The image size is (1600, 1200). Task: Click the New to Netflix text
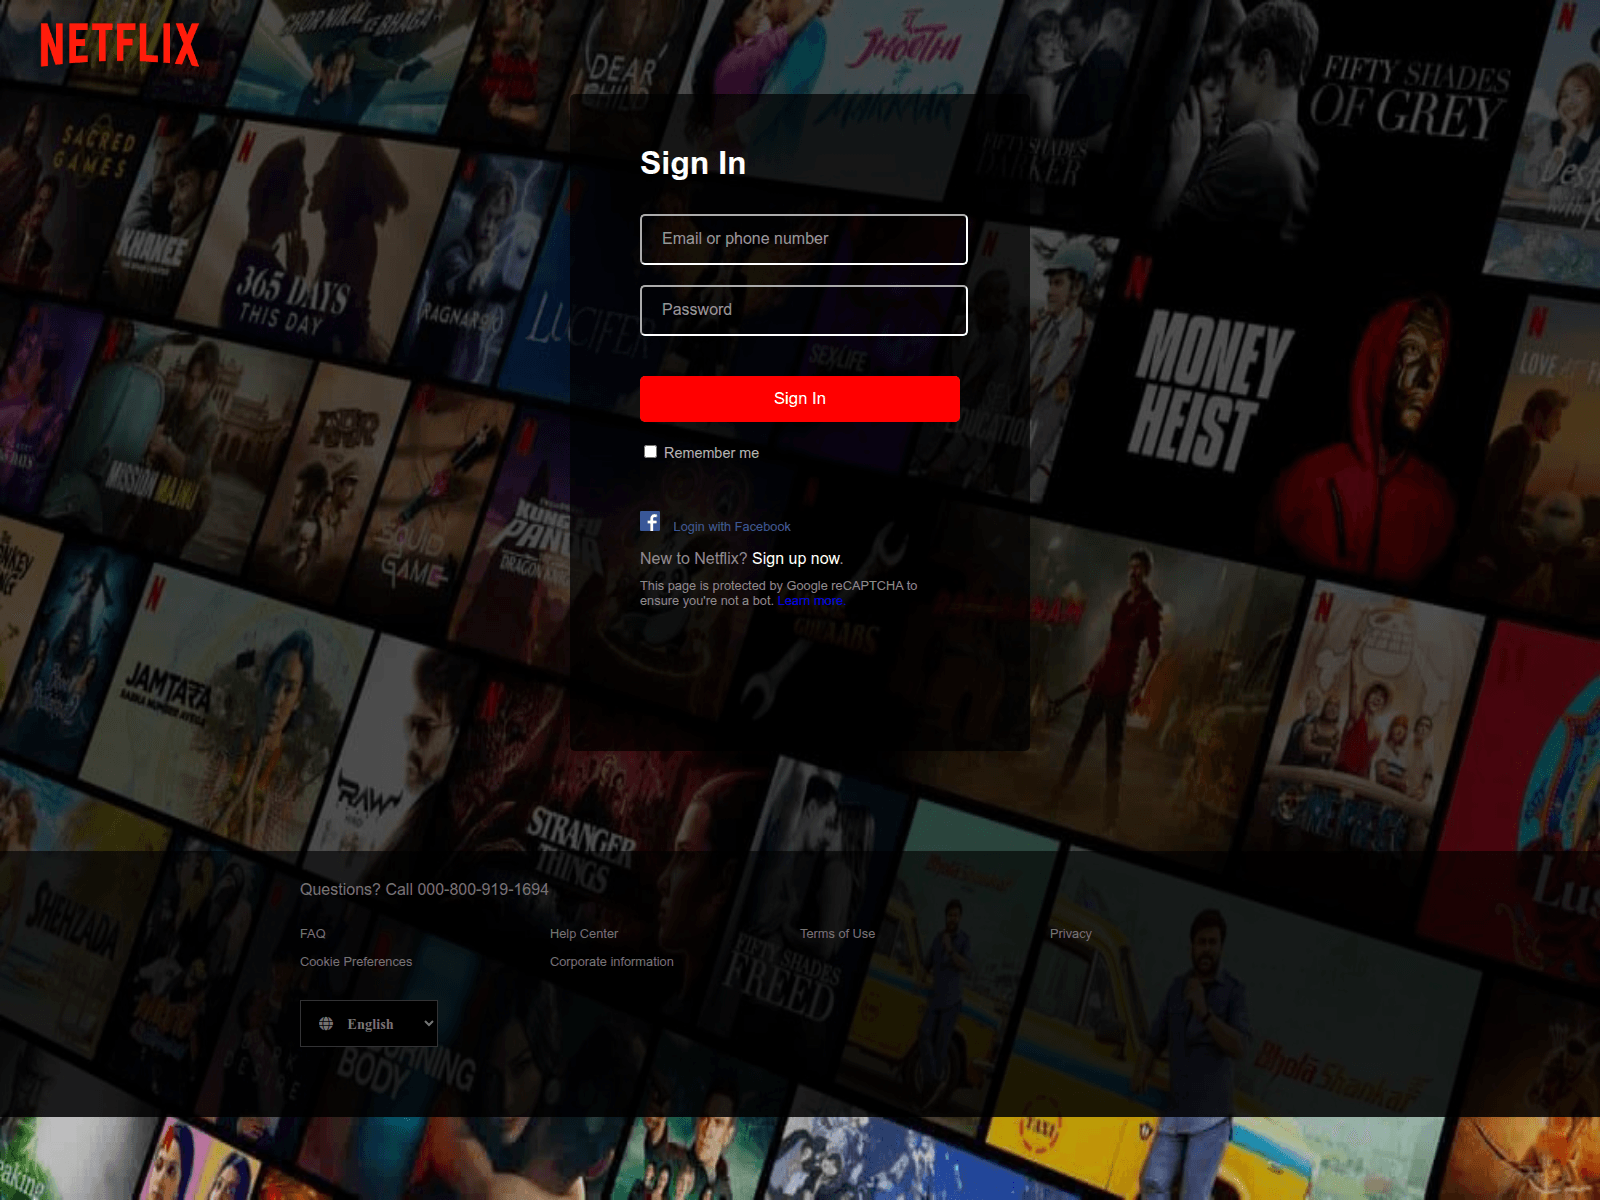(x=692, y=559)
